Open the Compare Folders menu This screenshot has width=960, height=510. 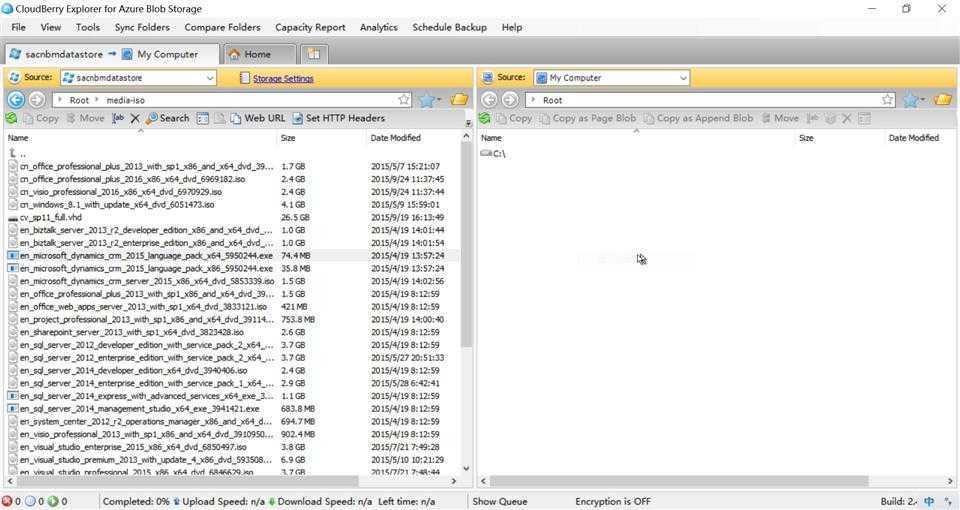(222, 27)
